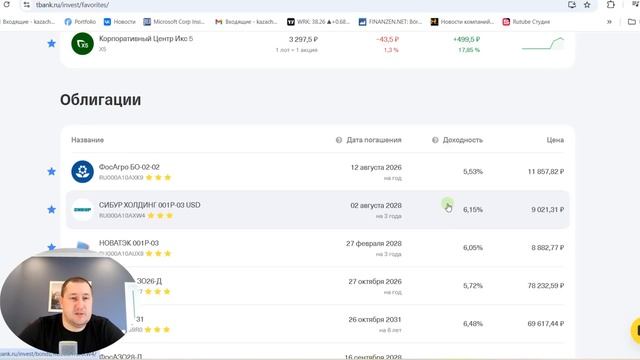Viewport: 640px width, 360px height.
Task: Open НОВАТЭК 001Р-03 bond
Action: 129,243
